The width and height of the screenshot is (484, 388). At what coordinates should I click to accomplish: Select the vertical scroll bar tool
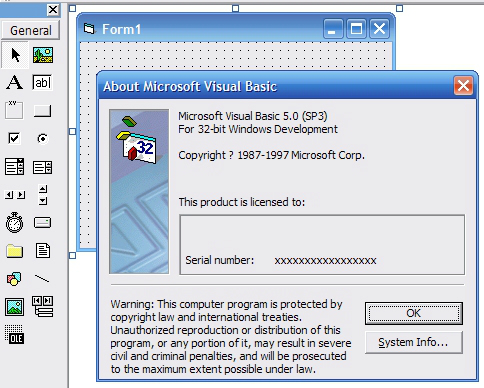(43, 195)
